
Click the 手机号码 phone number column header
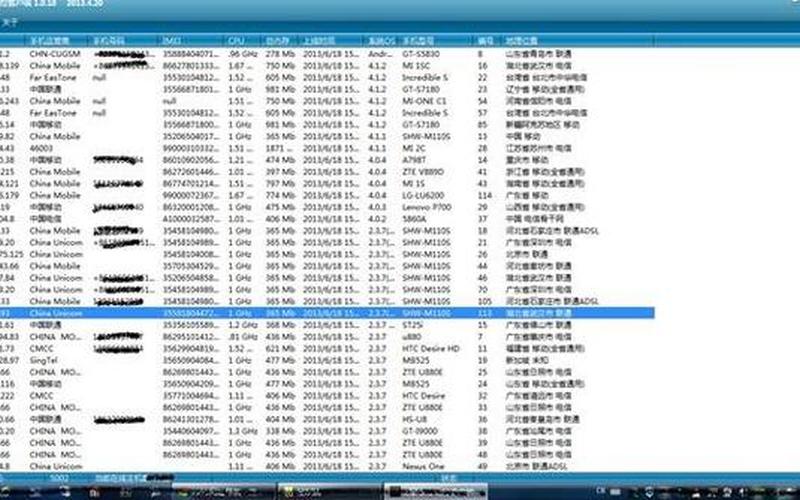(108, 40)
